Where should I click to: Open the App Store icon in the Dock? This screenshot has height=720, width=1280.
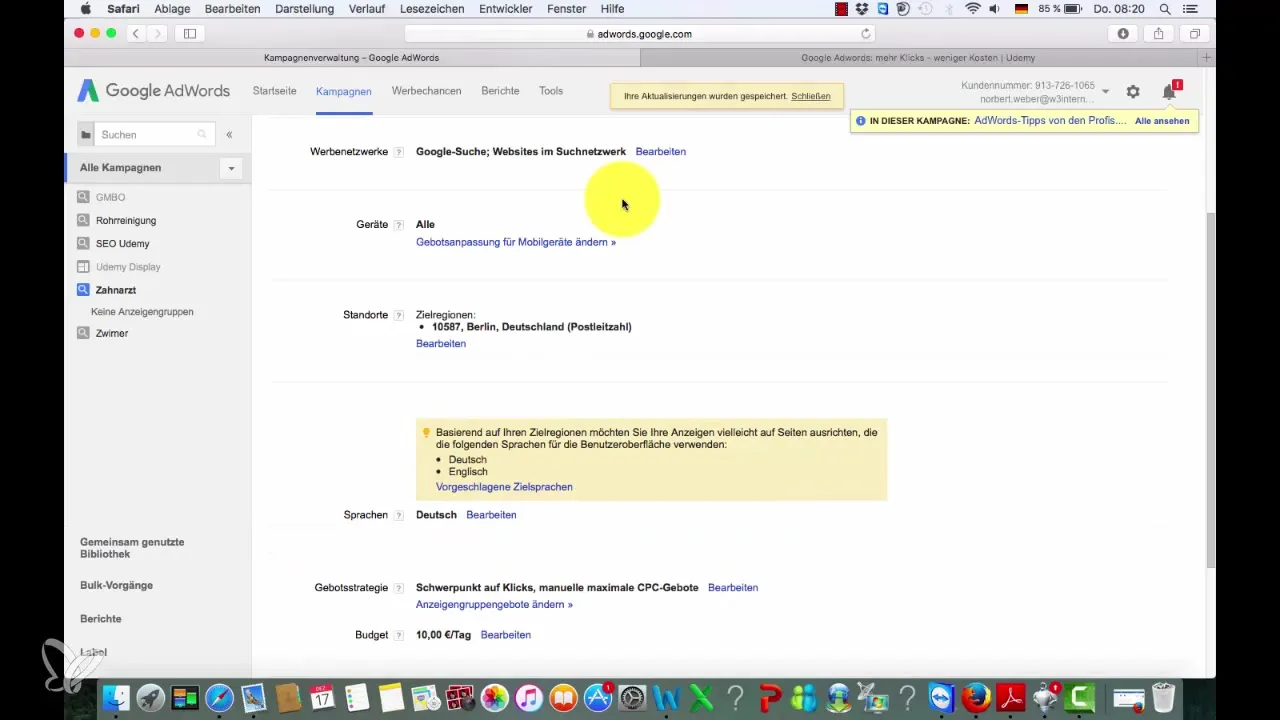coord(597,698)
